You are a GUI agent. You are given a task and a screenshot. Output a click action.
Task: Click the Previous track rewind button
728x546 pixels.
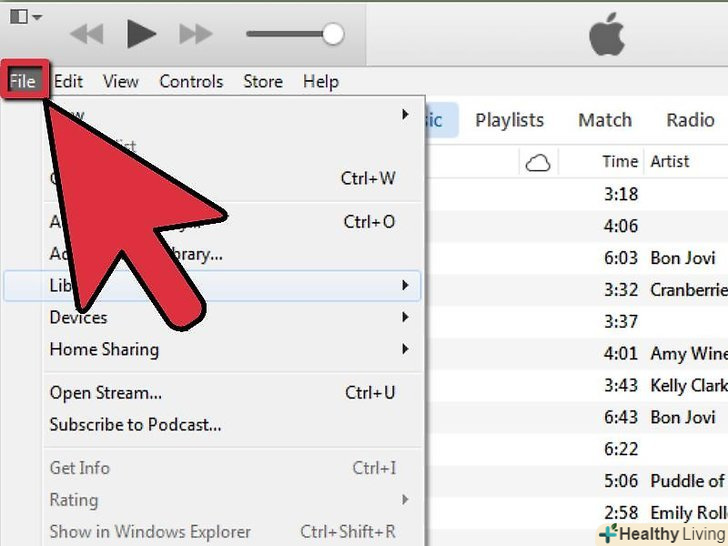[x=87, y=34]
